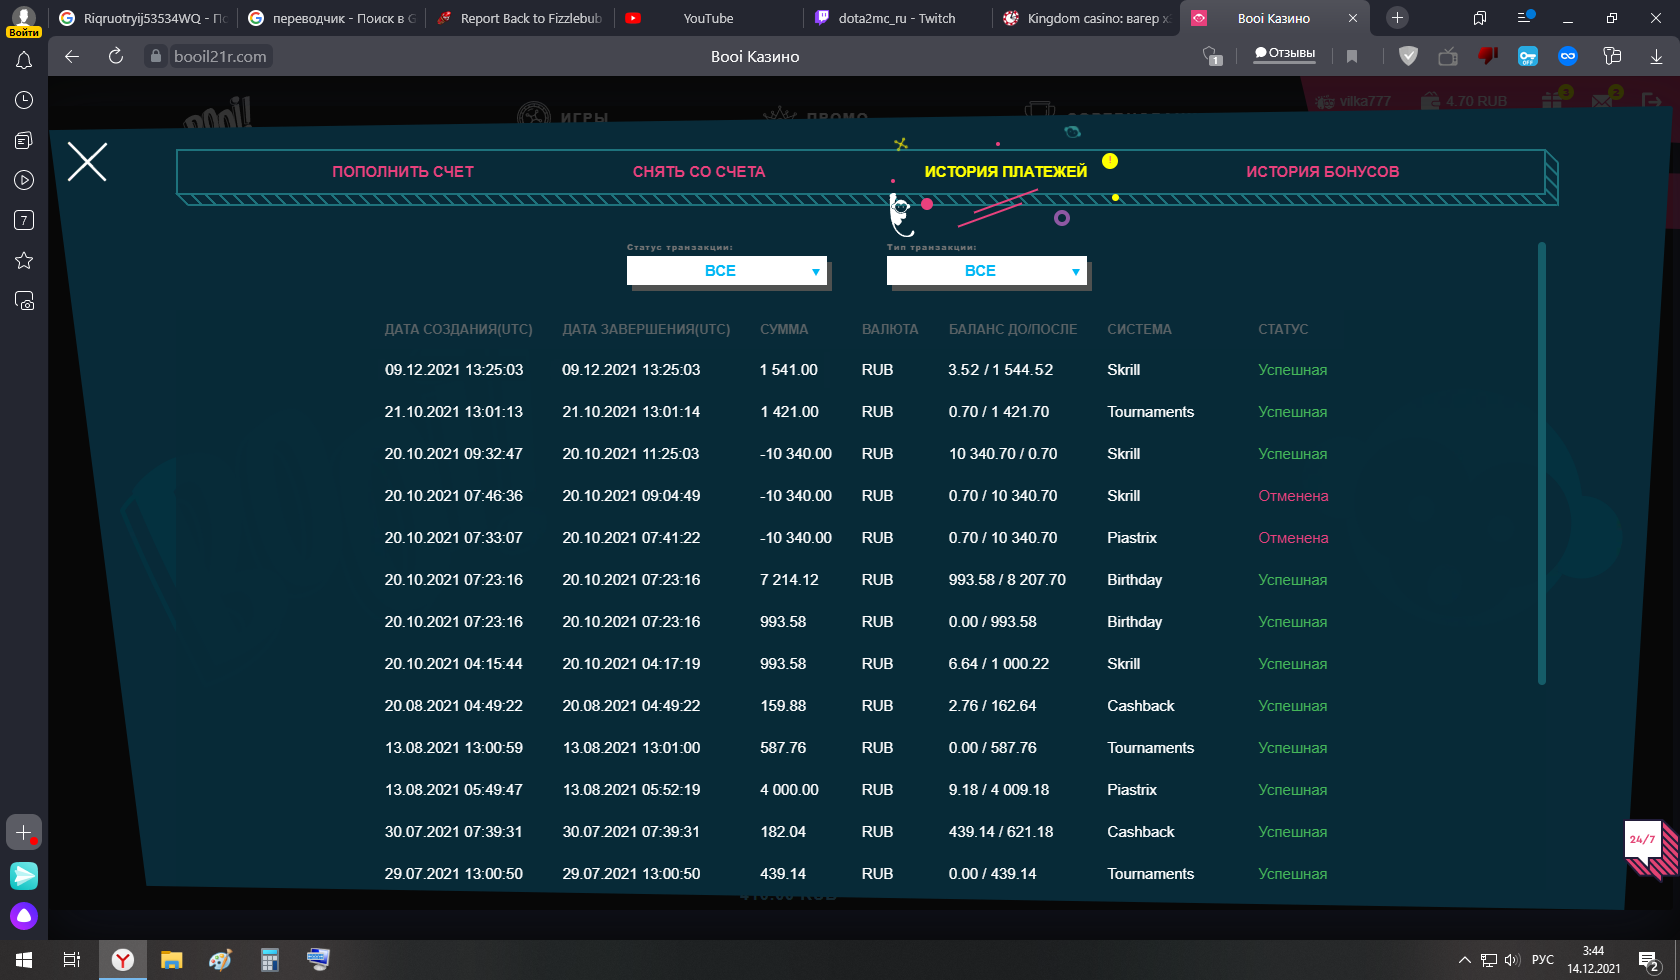Screen dimensions: 1680x980
Task: Open the ИСТОРИЯ БОНУСОВ tab
Action: (1322, 172)
